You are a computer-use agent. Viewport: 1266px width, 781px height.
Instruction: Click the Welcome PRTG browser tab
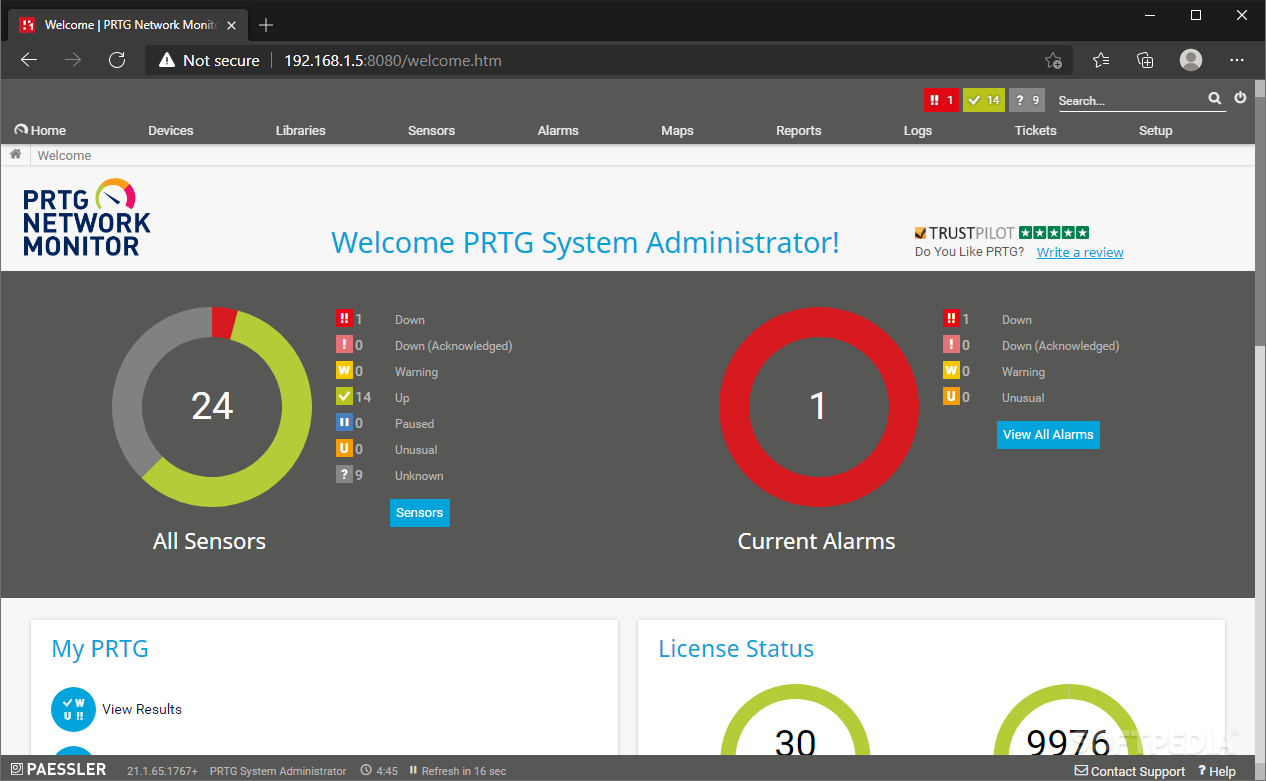point(128,25)
